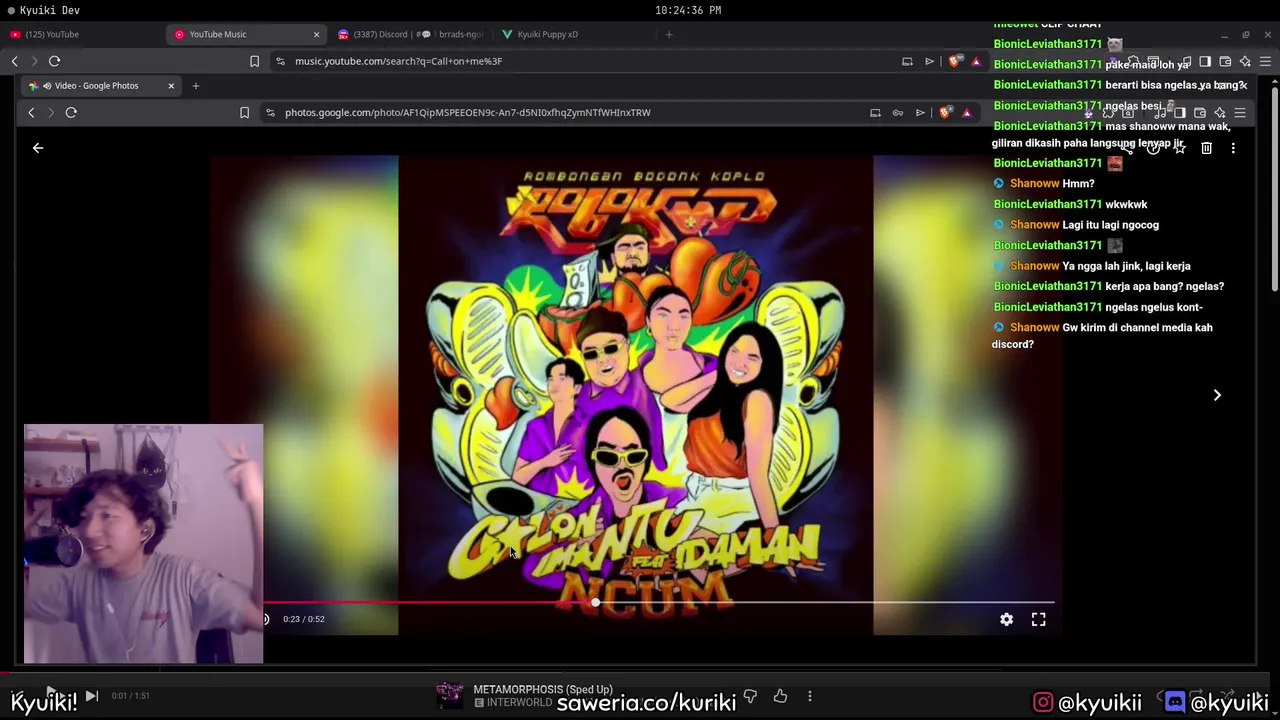Open site settings icon beside photos.google.com URL
1280x720 pixels.
click(271, 112)
